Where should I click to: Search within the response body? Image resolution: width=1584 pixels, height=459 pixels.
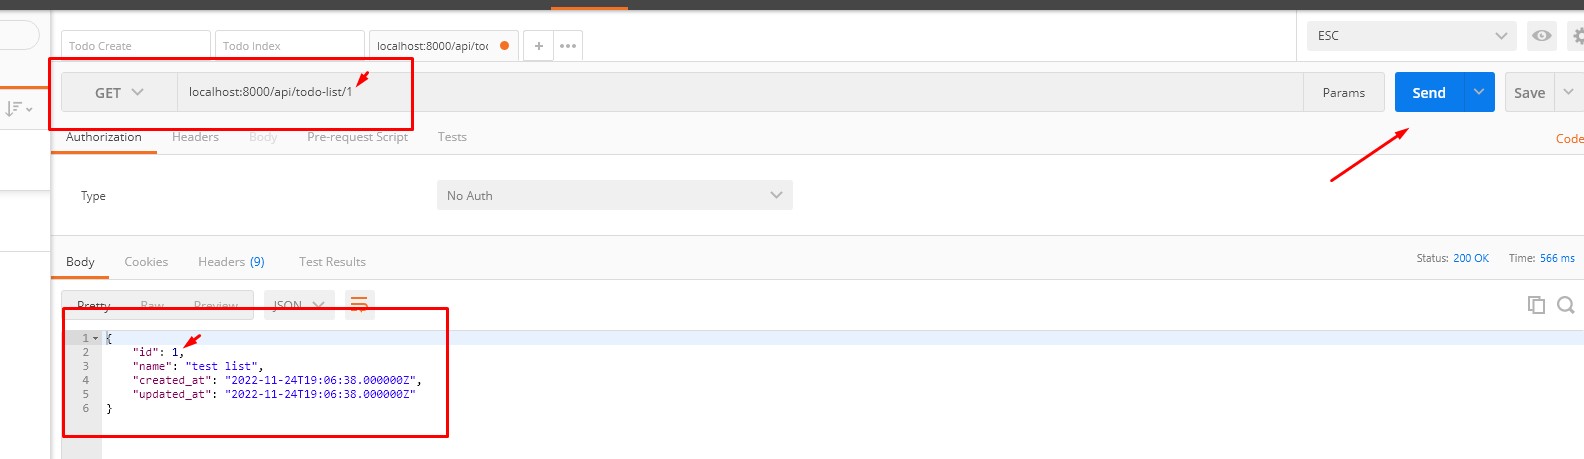(1566, 305)
